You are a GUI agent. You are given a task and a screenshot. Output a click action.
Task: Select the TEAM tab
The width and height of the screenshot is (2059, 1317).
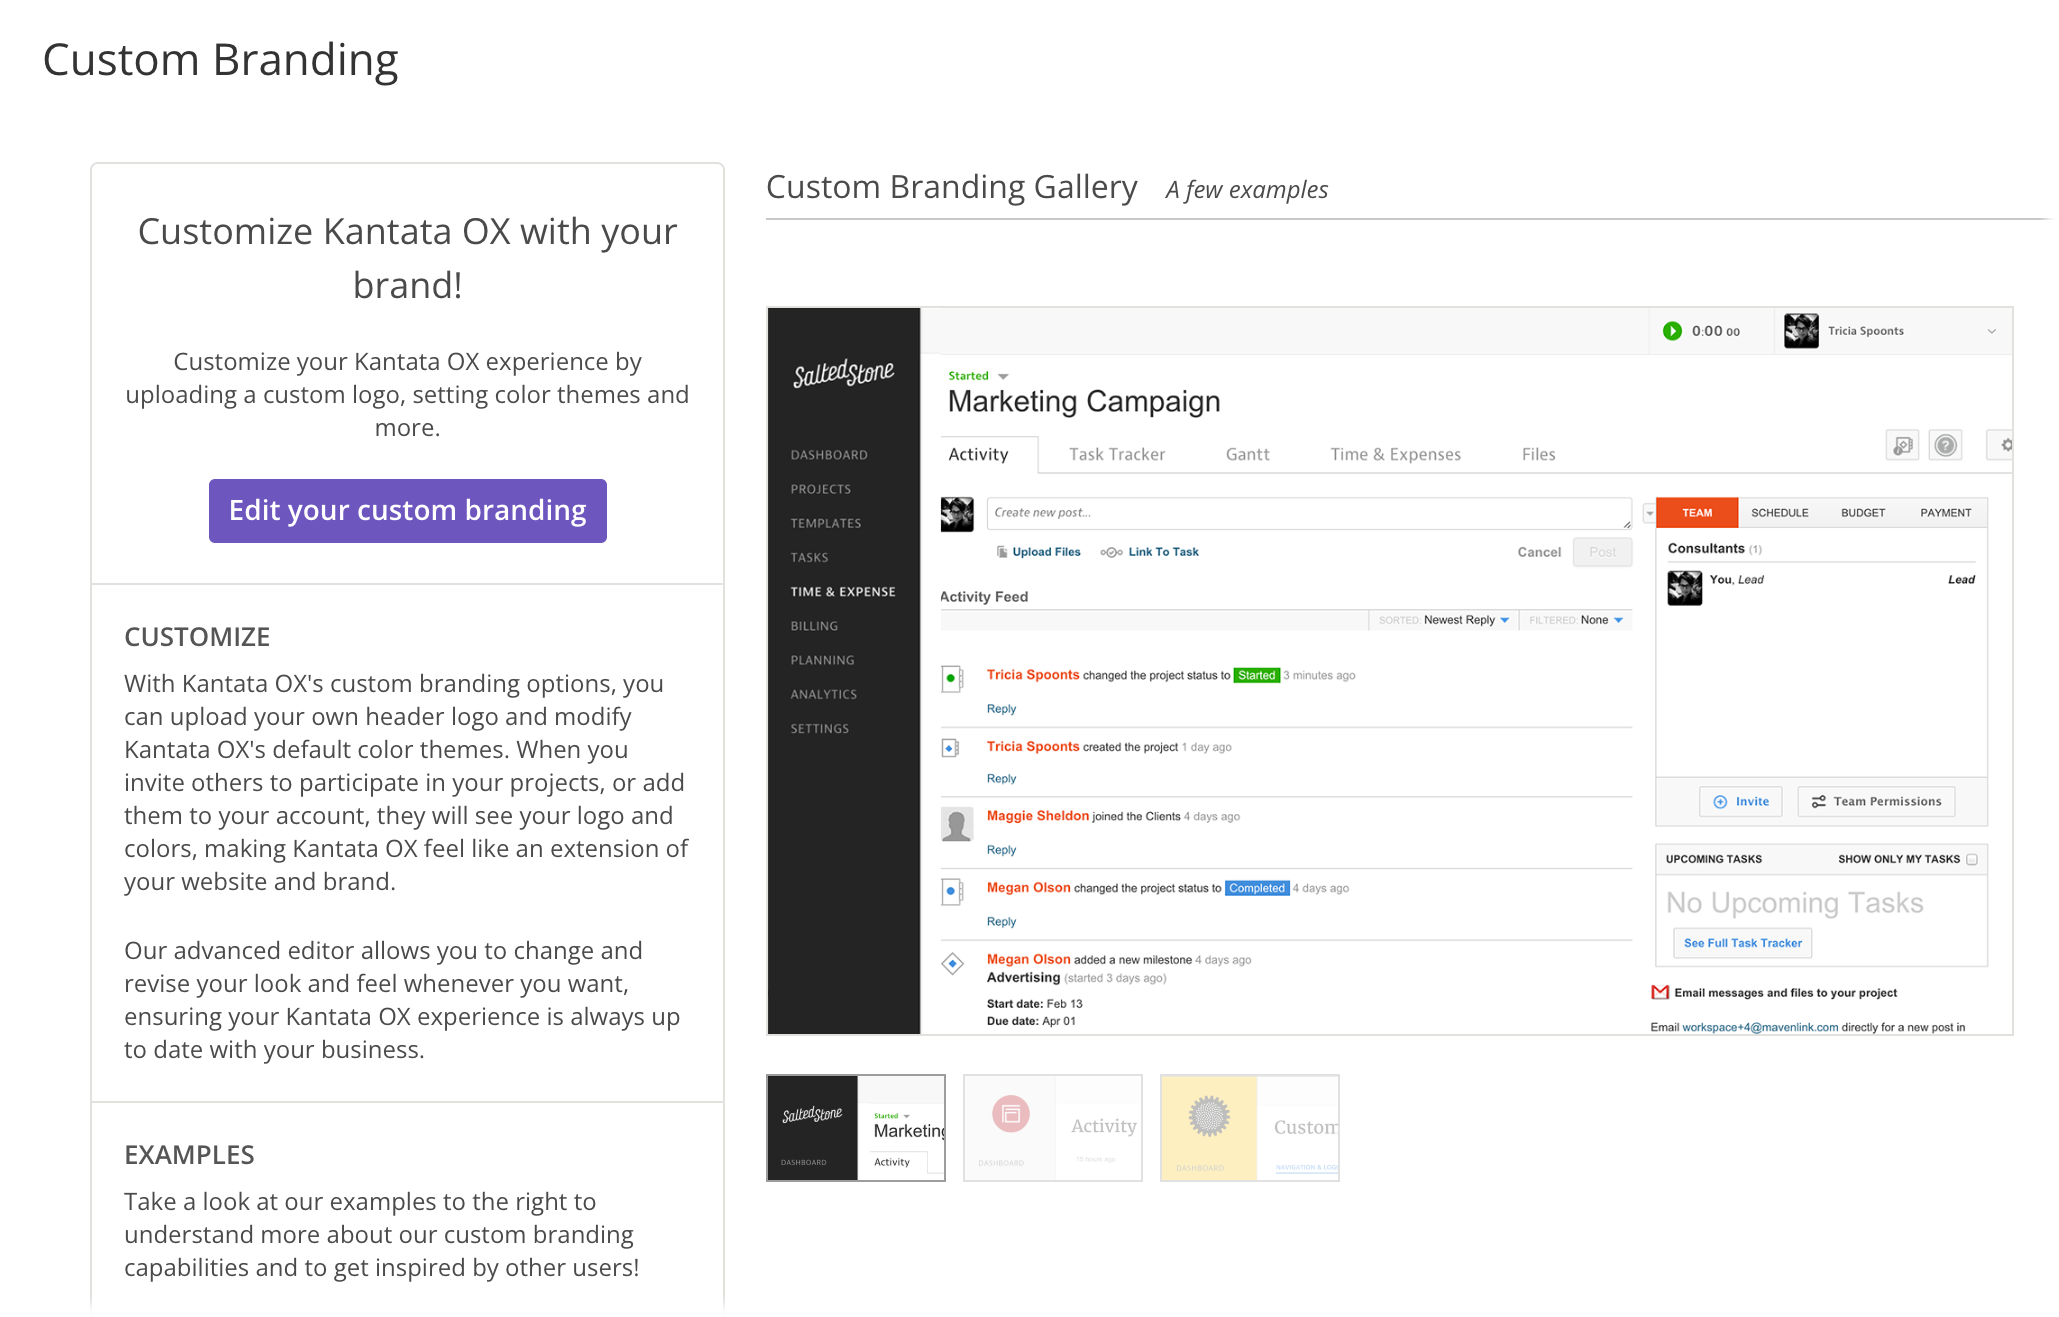pyautogui.click(x=1697, y=513)
